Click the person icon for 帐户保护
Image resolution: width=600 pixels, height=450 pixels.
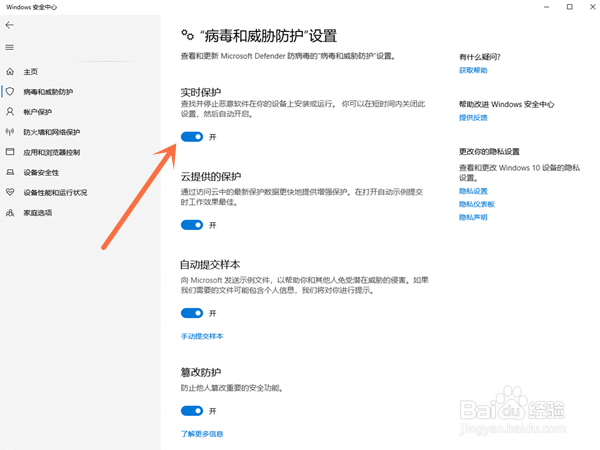coord(10,112)
